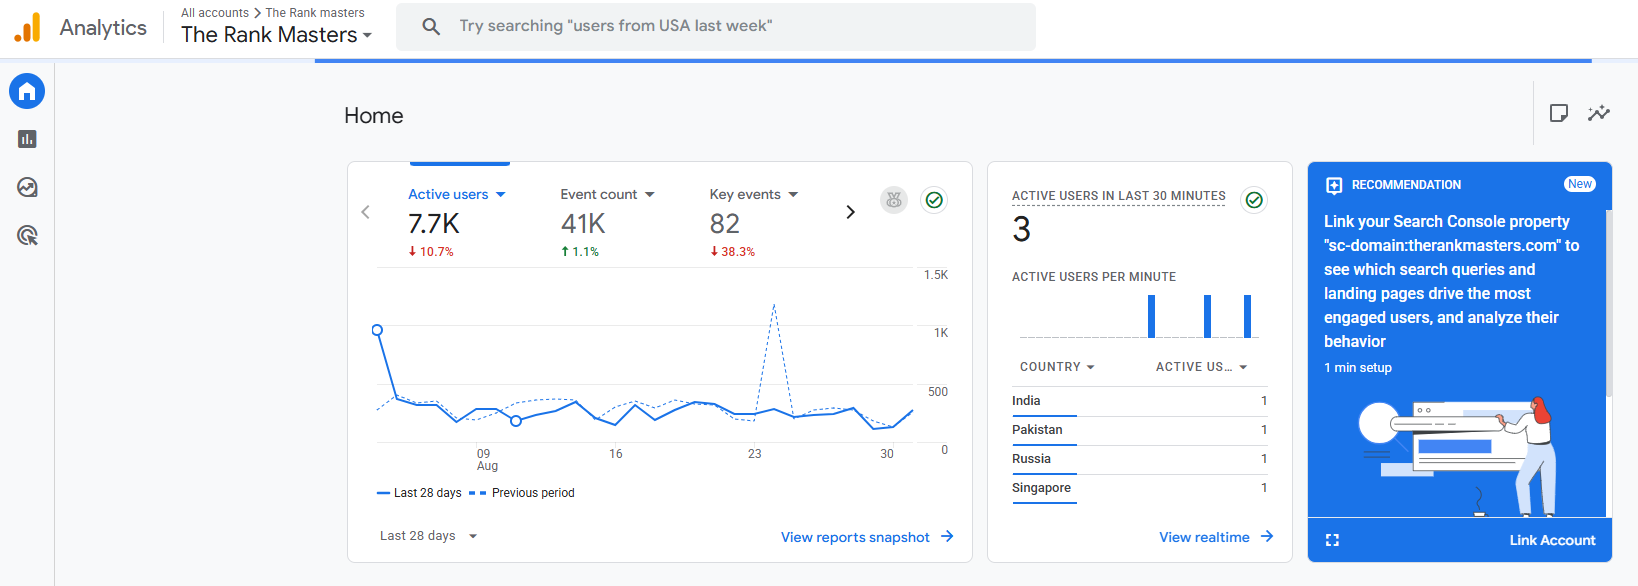Open the Key events metric dropdown
The height and width of the screenshot is (586, 1638).
coord(754,194)
